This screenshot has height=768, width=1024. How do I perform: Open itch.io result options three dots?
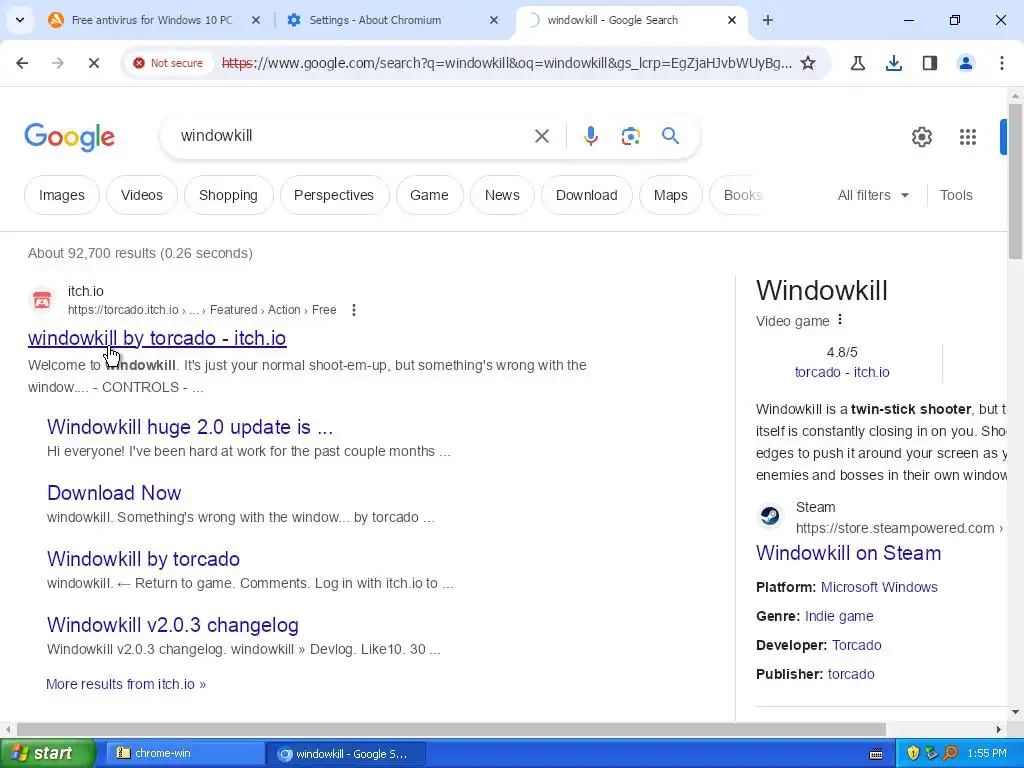coord(353,310)
